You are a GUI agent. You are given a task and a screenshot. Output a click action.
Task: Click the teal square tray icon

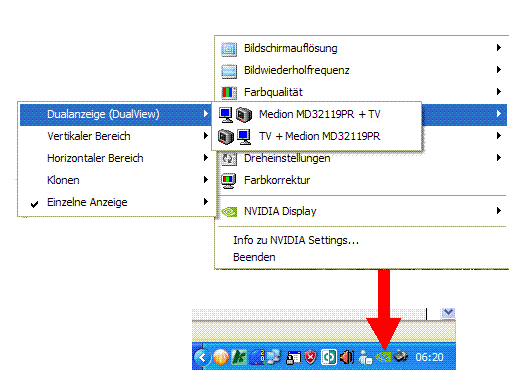click(329, 357)
